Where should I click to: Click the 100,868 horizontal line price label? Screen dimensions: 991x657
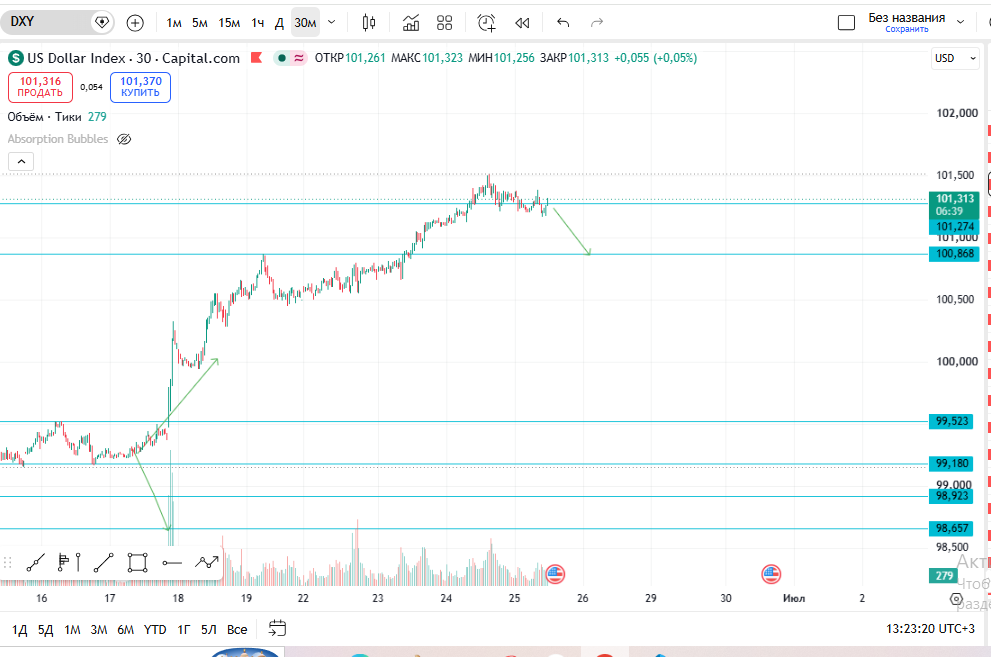point(954,254)
